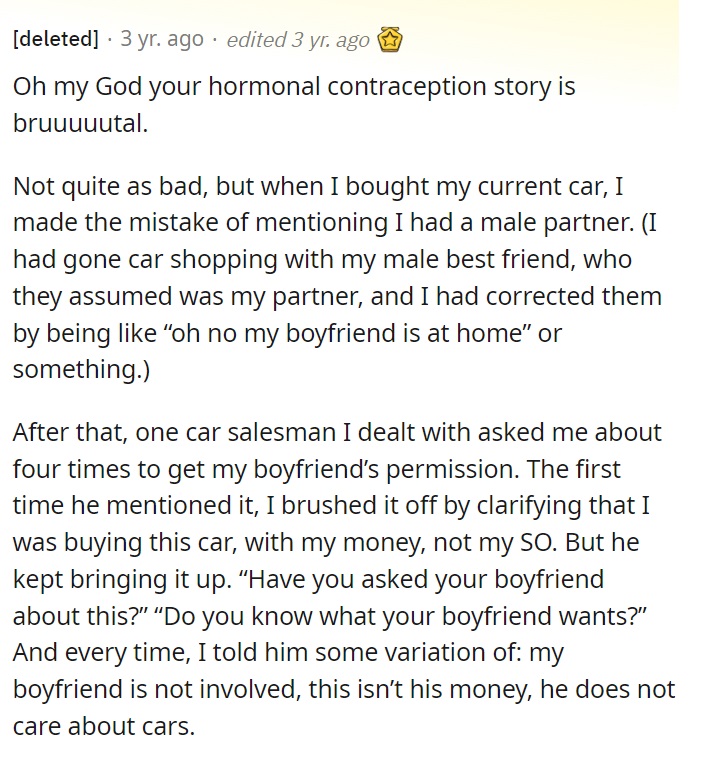727x760 pixels.
Task: Open the [deleted] author username
Action: tap(56, 39)
